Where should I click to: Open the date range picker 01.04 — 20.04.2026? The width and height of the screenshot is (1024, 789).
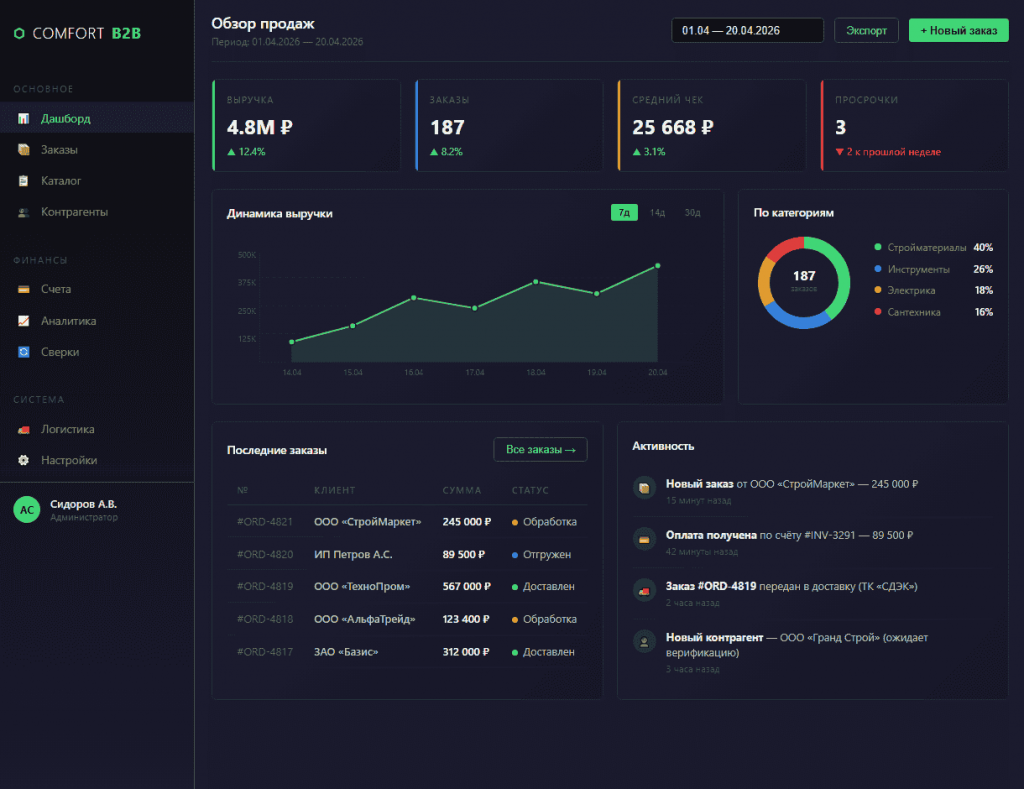[747, 31]
